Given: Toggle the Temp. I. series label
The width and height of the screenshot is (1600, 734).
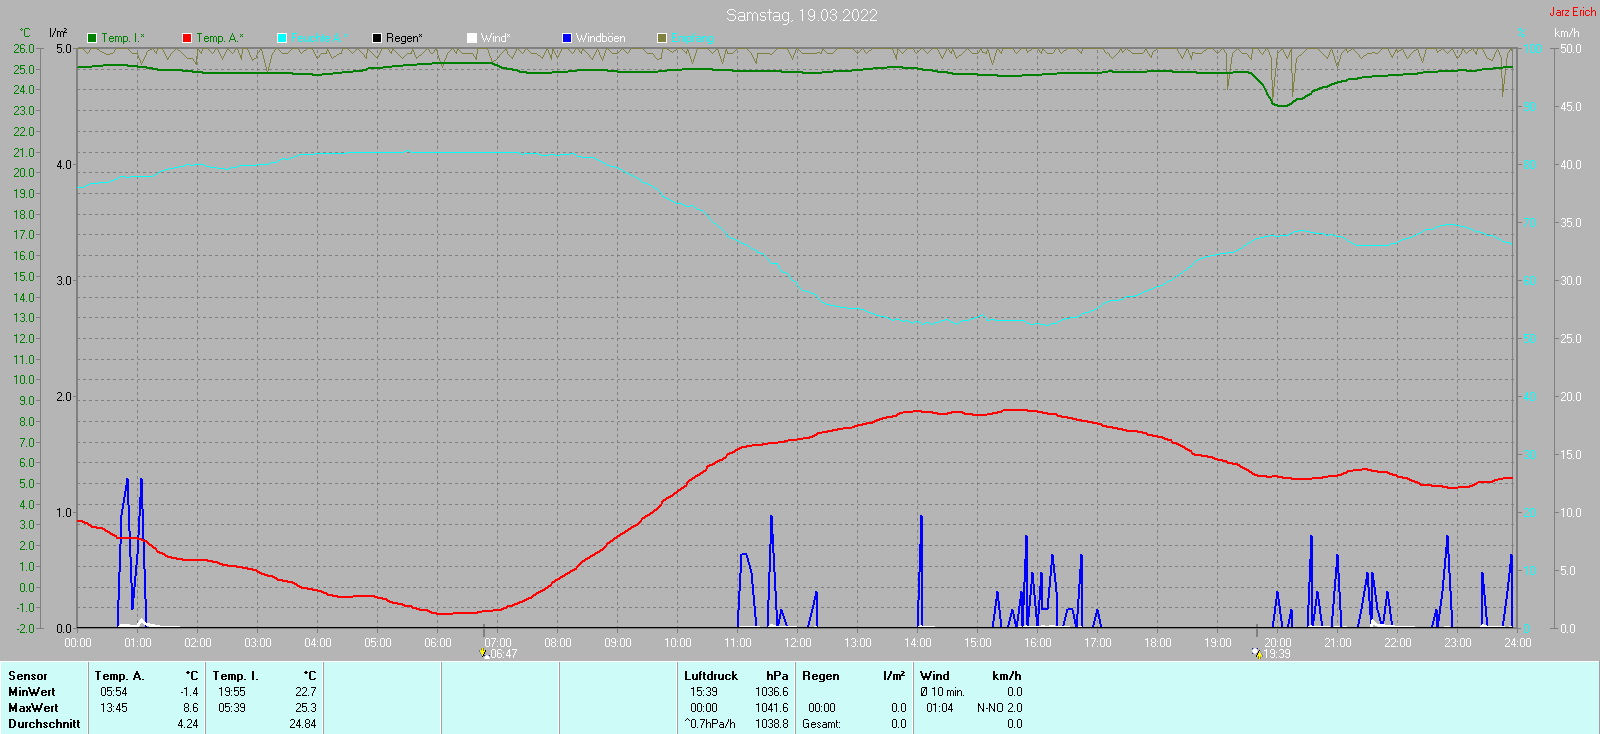Looking at the screenshot, I should coord(122,38).
